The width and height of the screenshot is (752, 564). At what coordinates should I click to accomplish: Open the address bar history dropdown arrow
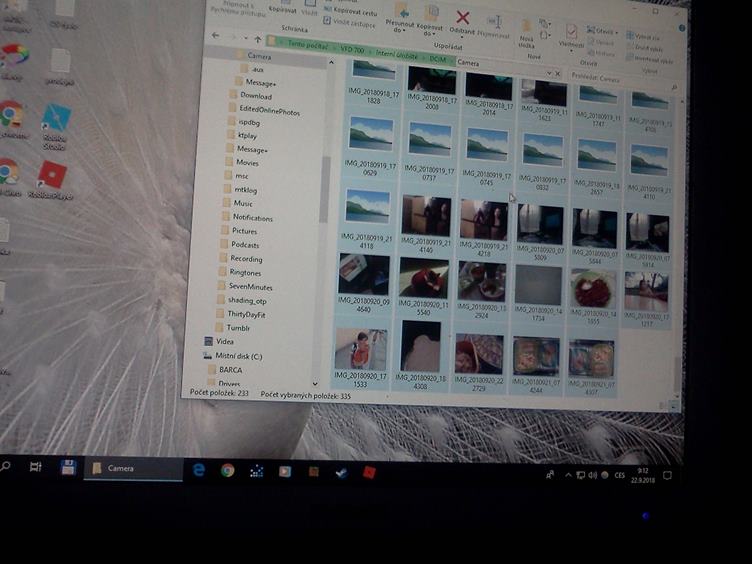click(x=549, y=72)
